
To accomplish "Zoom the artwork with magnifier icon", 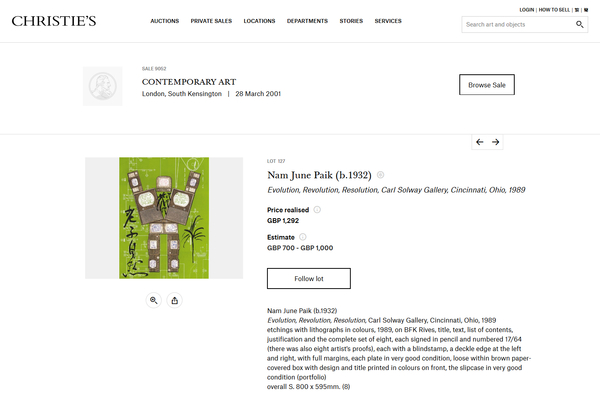I will click(154, 299).
